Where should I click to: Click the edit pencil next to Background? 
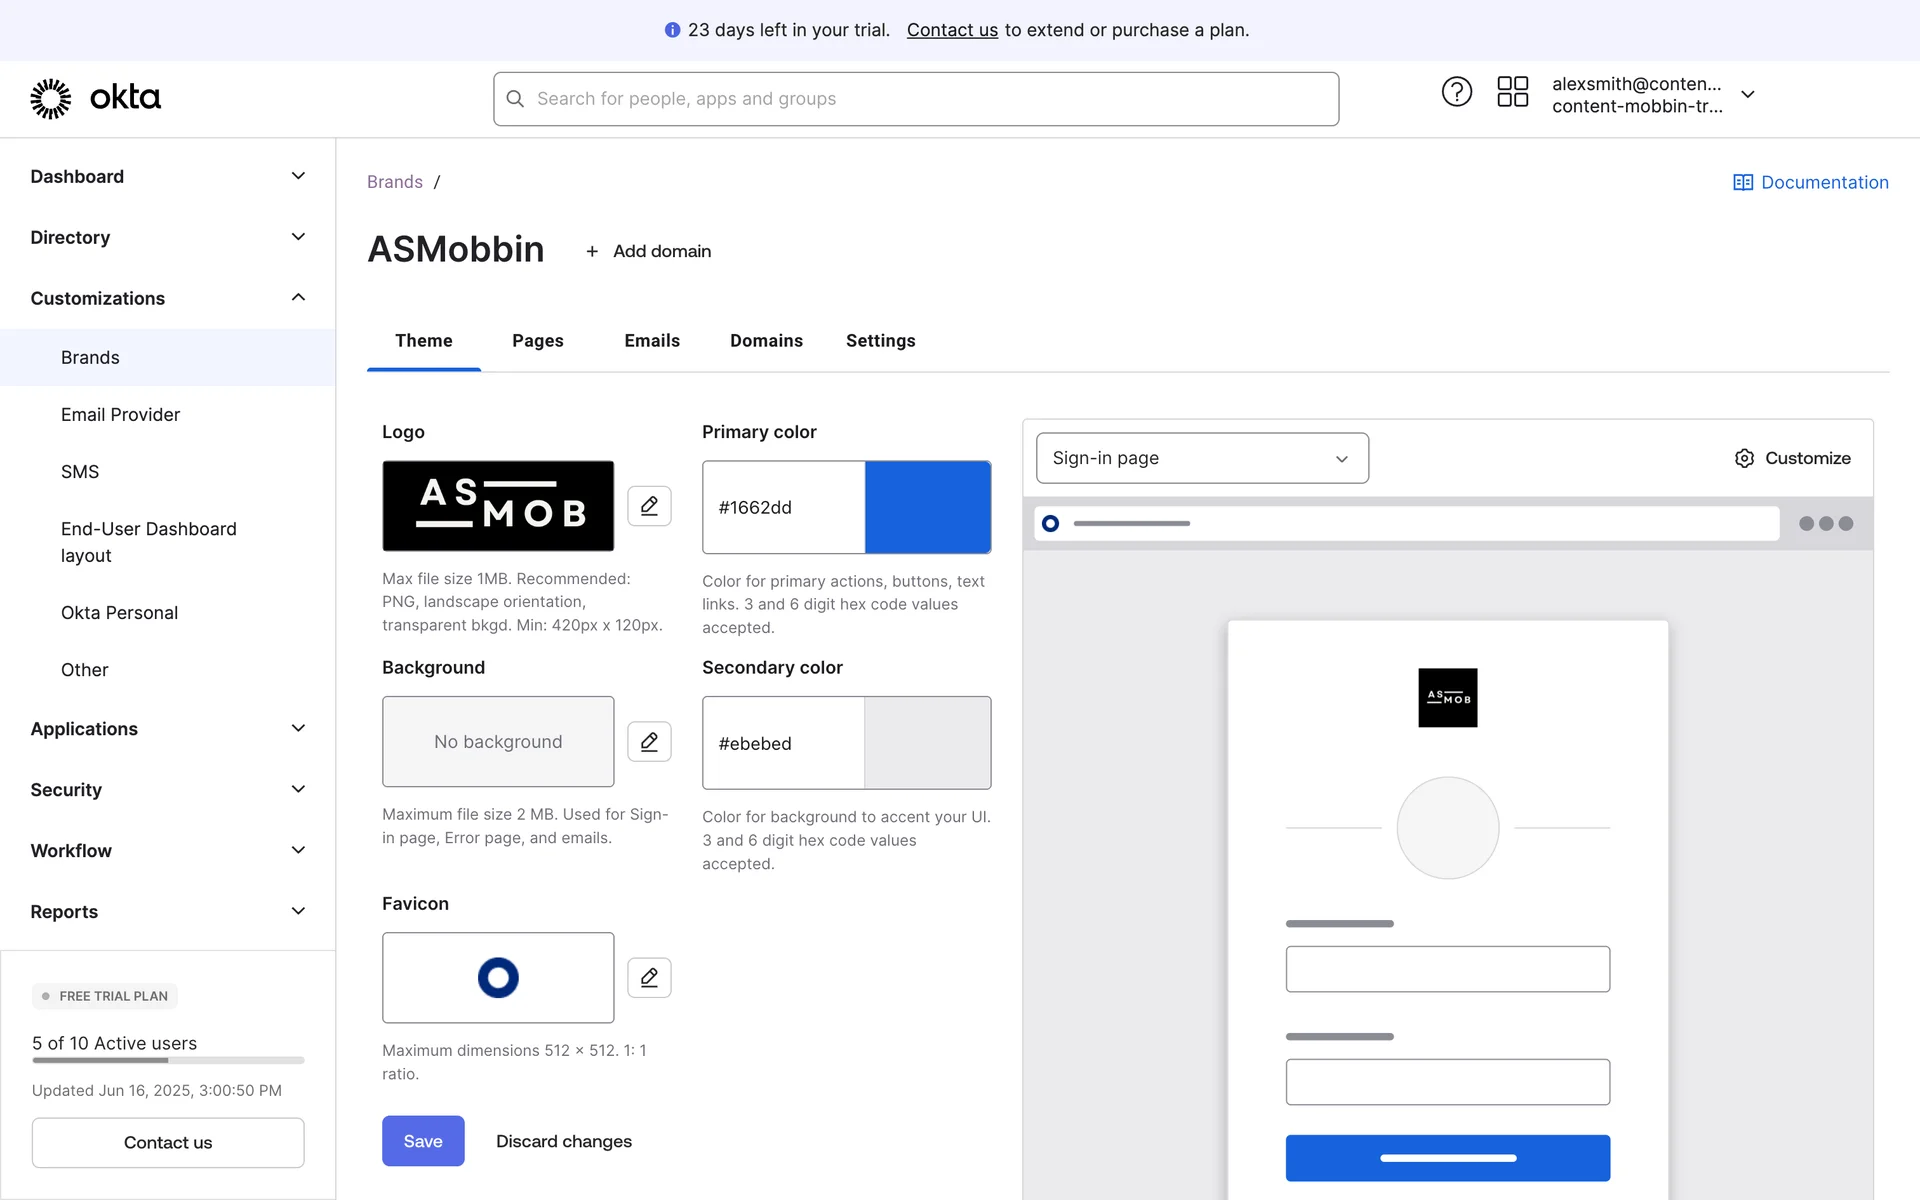click(x=649, y=742)
